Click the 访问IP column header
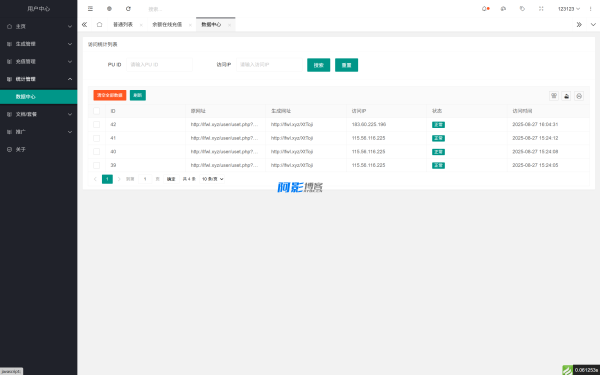 tap(386, 111)
